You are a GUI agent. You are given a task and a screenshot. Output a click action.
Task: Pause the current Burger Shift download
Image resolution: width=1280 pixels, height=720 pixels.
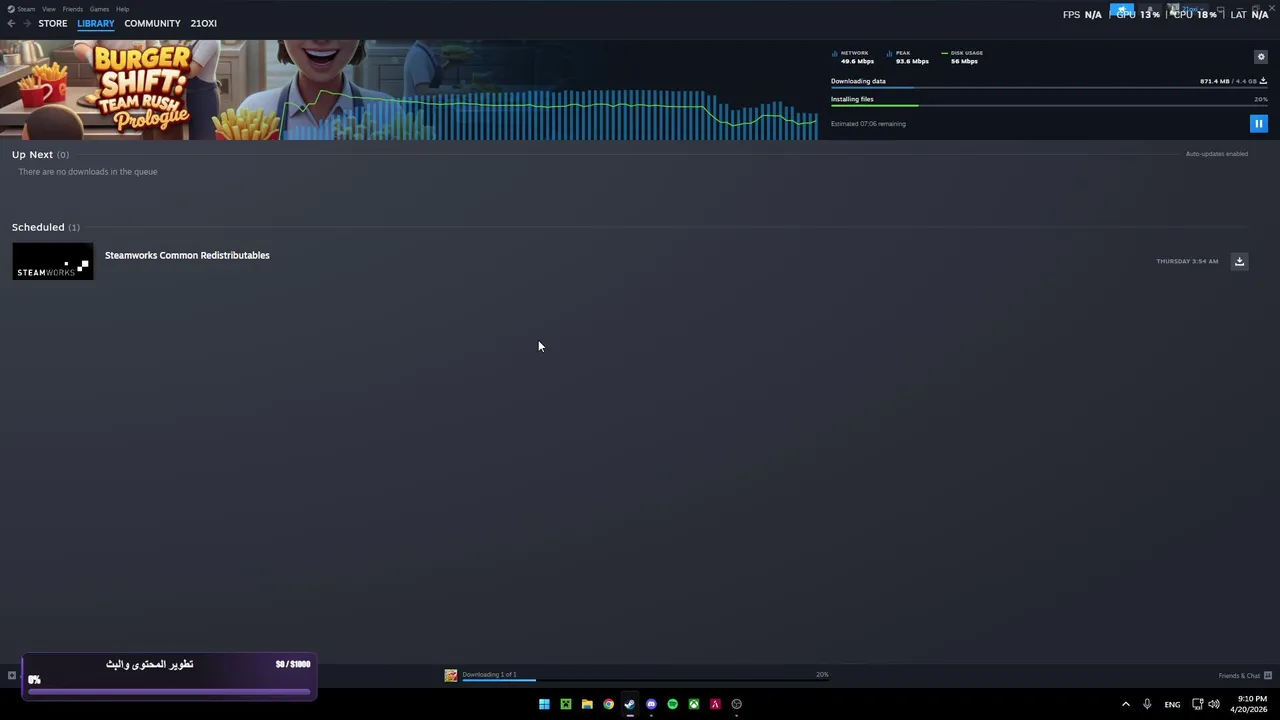click(1258, 124)
